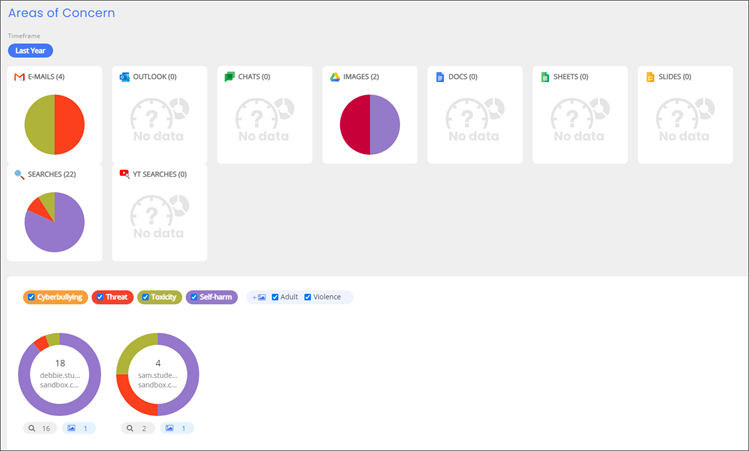Click the Gmail icon on E-MAILS card

(x=19, y=77)
